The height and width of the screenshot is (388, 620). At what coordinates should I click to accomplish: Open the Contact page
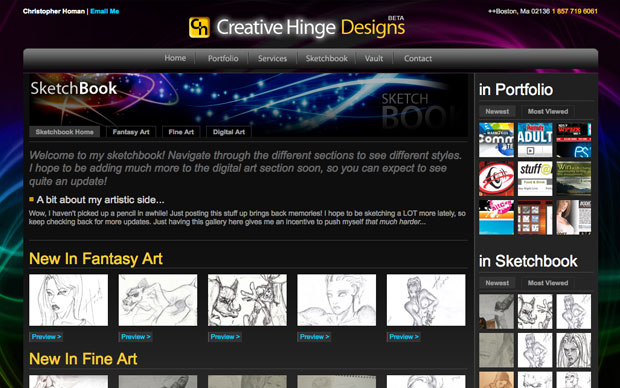click(418, 59)
